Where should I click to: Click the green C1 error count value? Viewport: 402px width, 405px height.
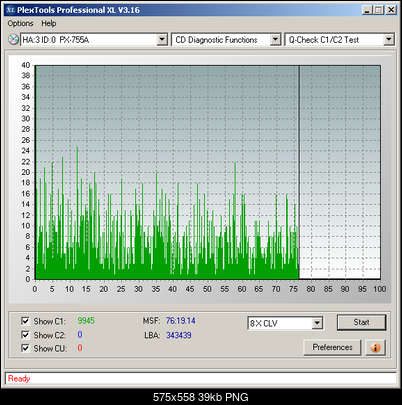pos(86,321)
